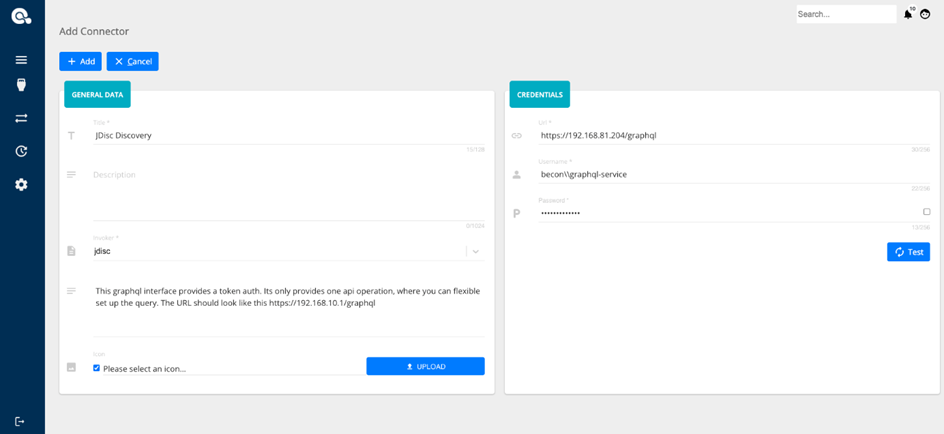Click the Url input field
944x434 pixels.
720,135
